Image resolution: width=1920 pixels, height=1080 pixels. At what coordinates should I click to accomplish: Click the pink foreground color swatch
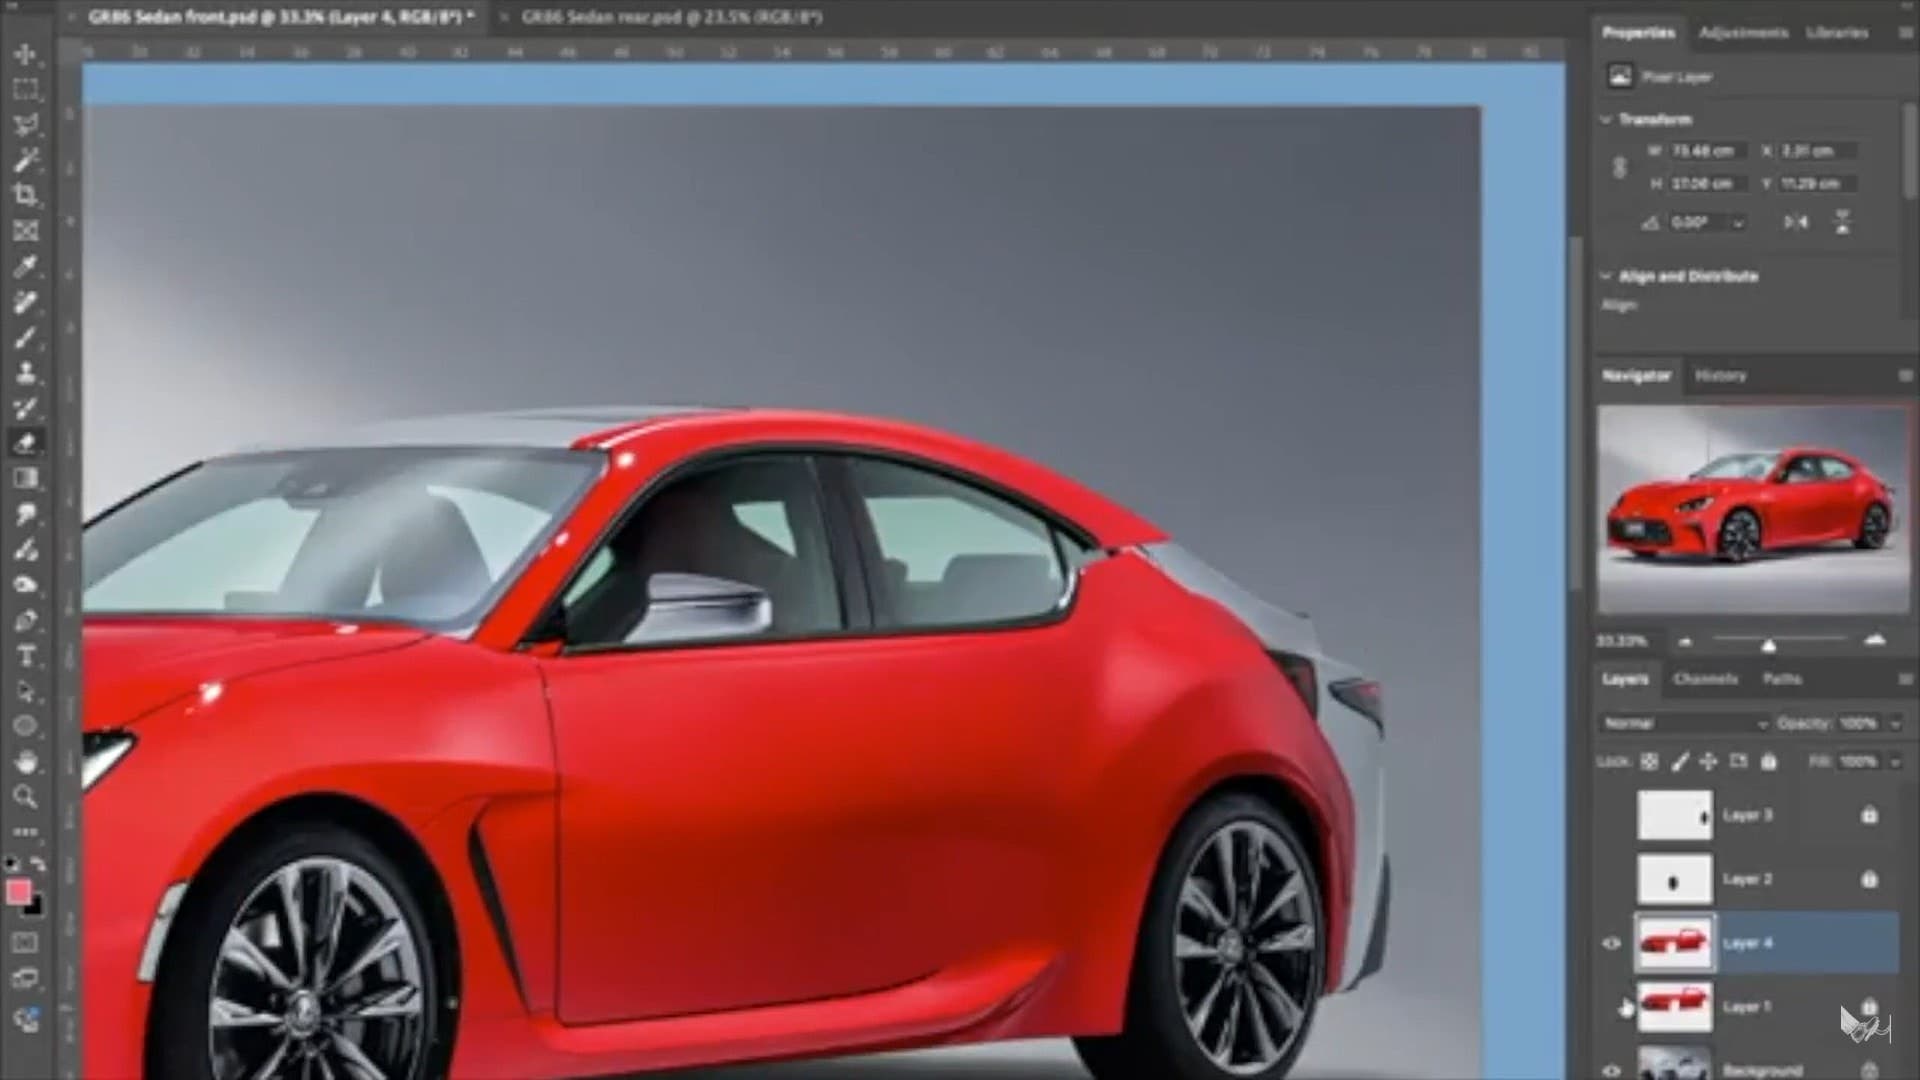18,892
